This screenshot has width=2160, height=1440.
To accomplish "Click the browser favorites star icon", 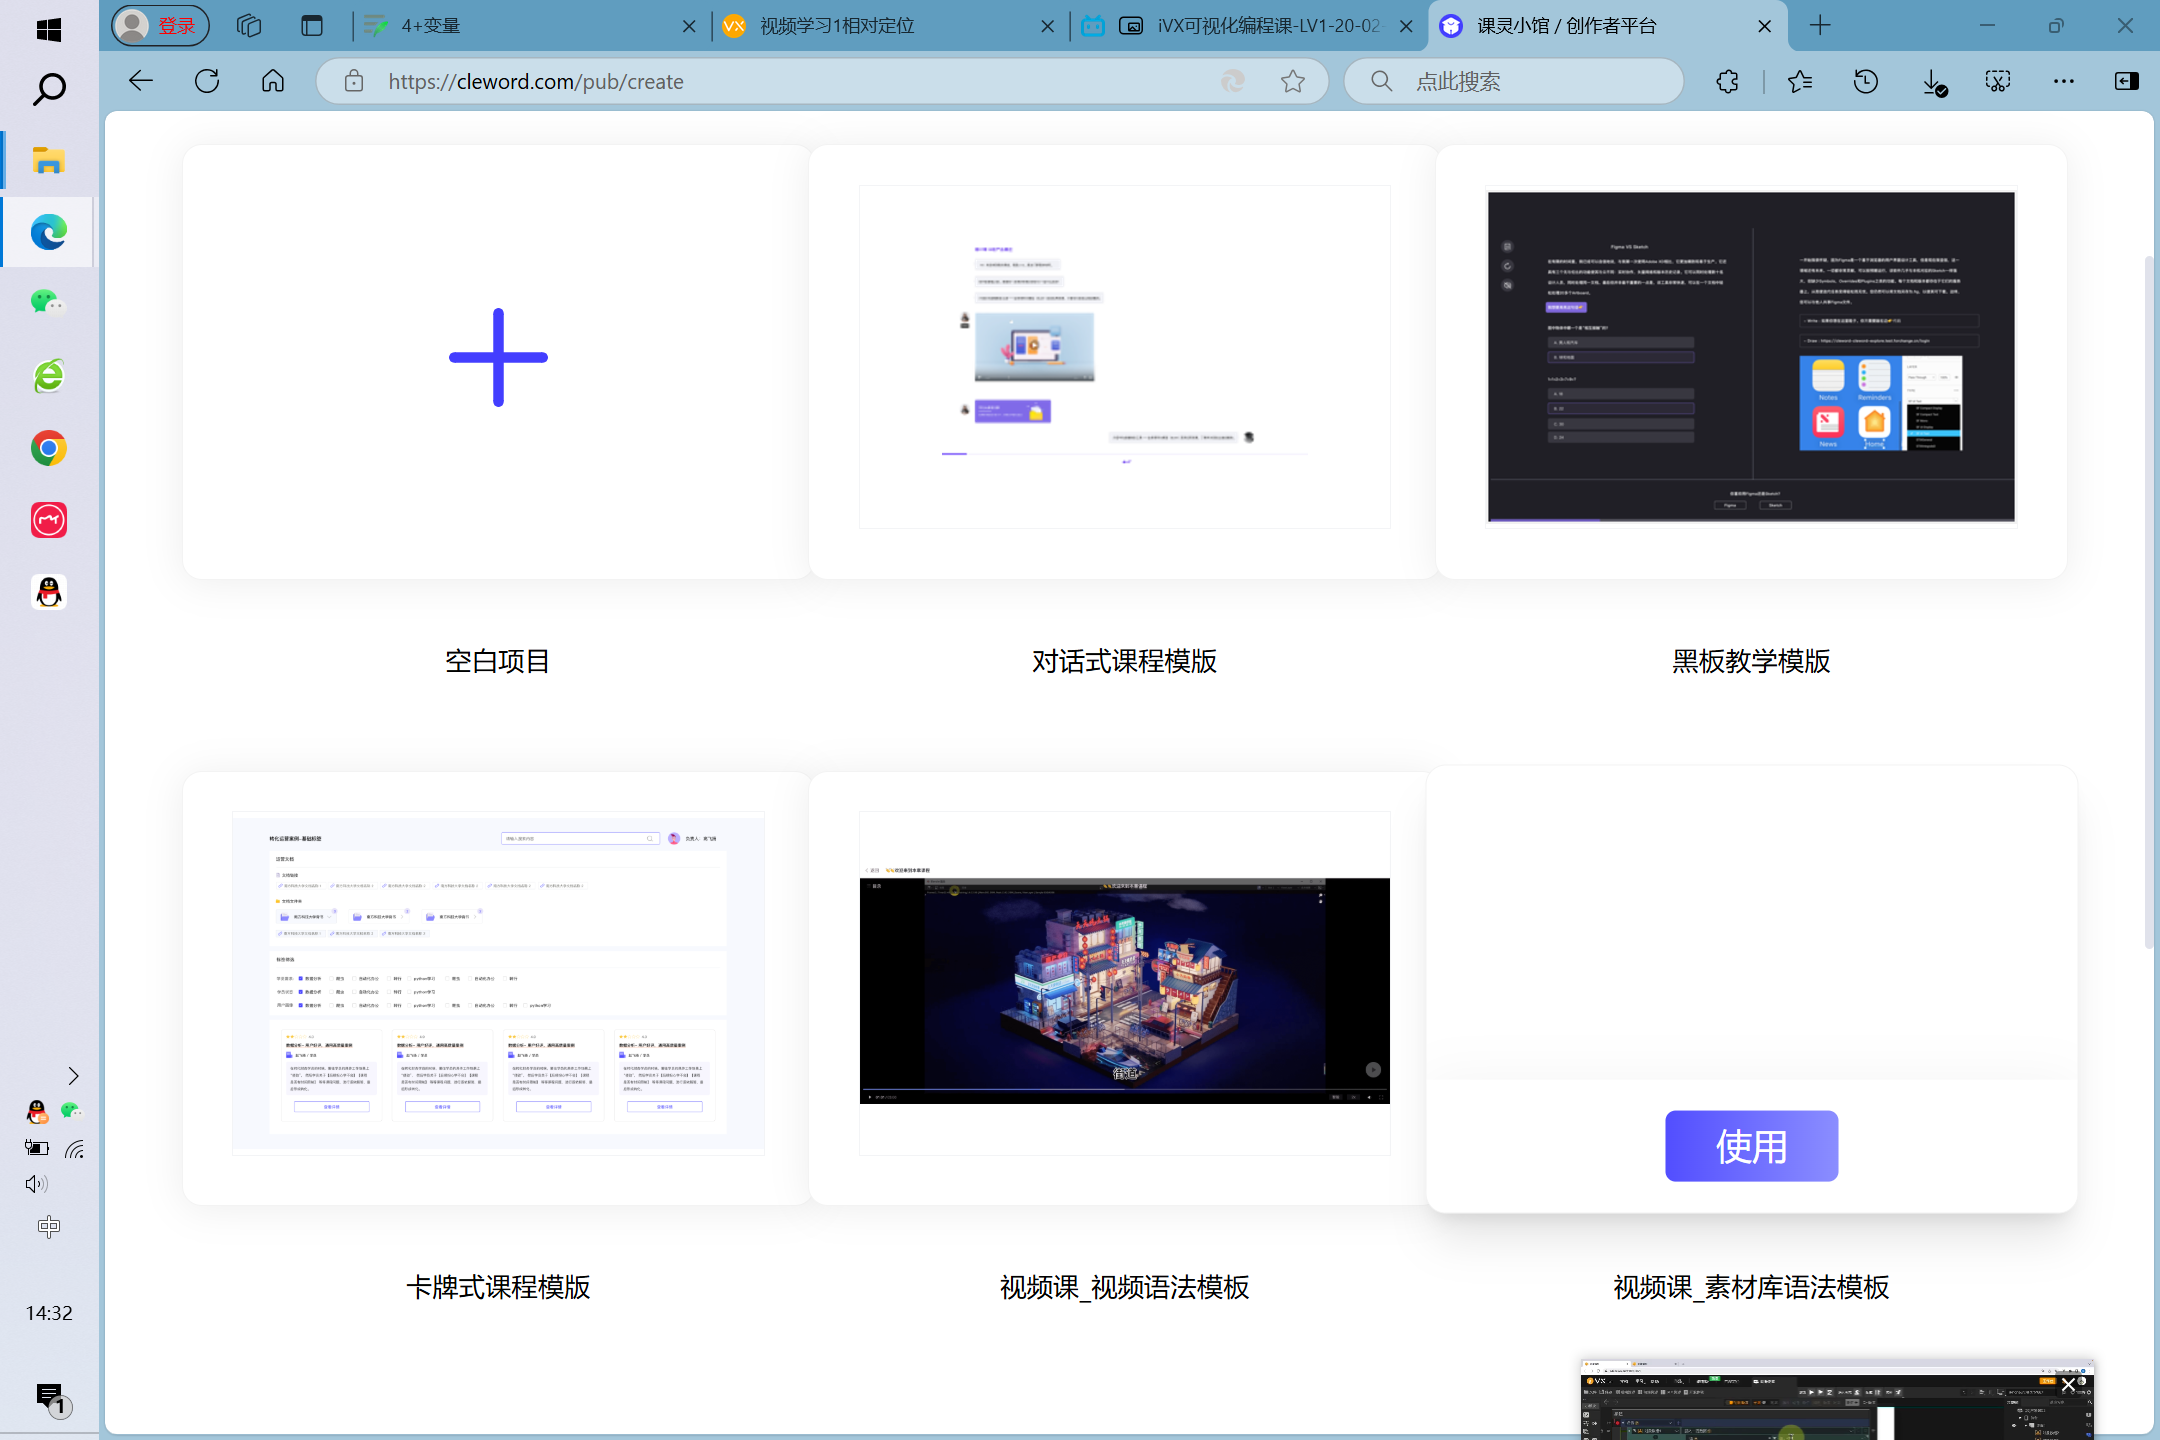I will click(x=1294, y=80).
